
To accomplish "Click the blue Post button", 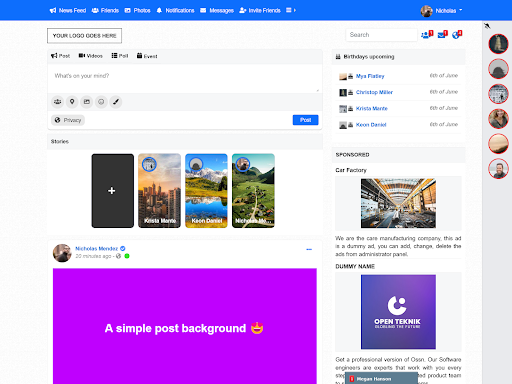I will click(305, 120).
